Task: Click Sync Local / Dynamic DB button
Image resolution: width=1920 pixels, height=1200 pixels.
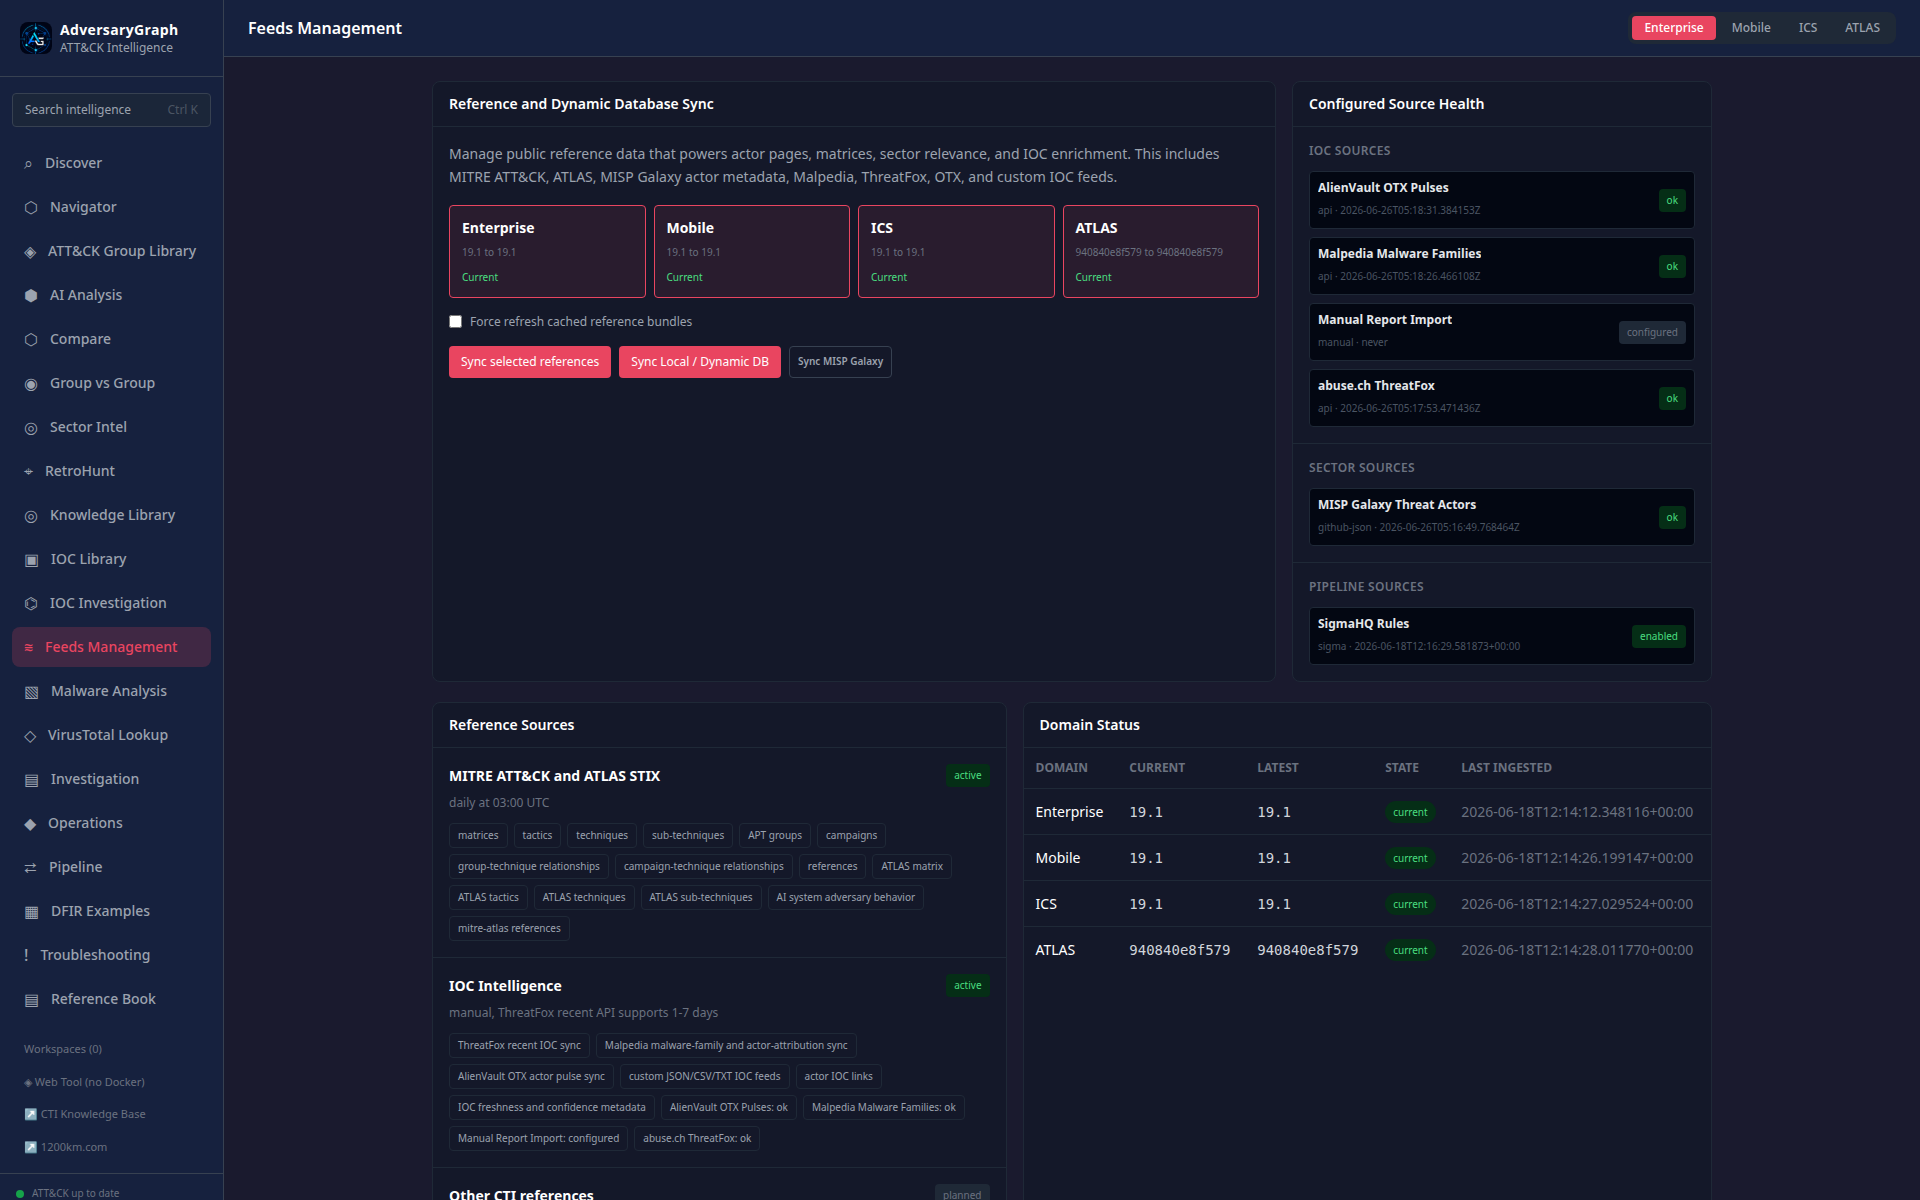Action: 699,362
